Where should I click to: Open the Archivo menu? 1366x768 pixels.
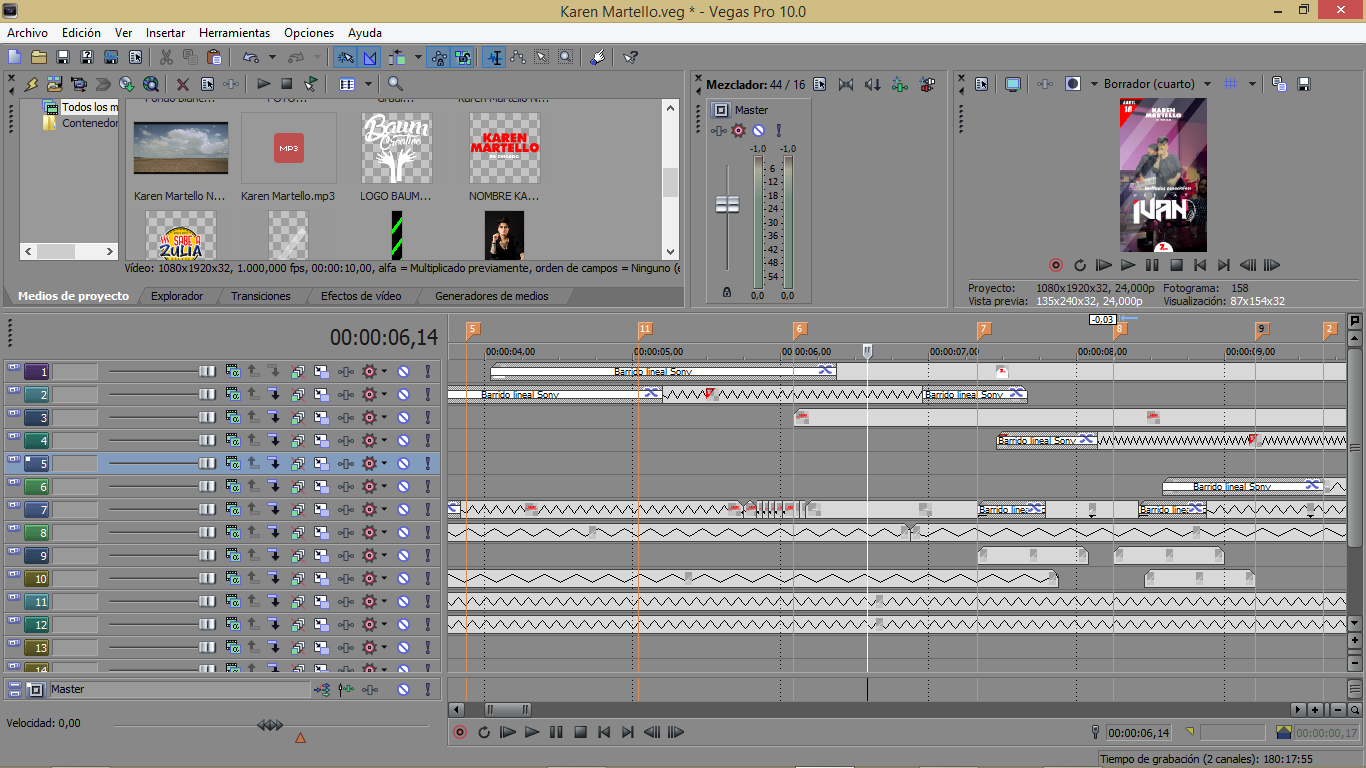pyautogui.click(x=27, y=33)
